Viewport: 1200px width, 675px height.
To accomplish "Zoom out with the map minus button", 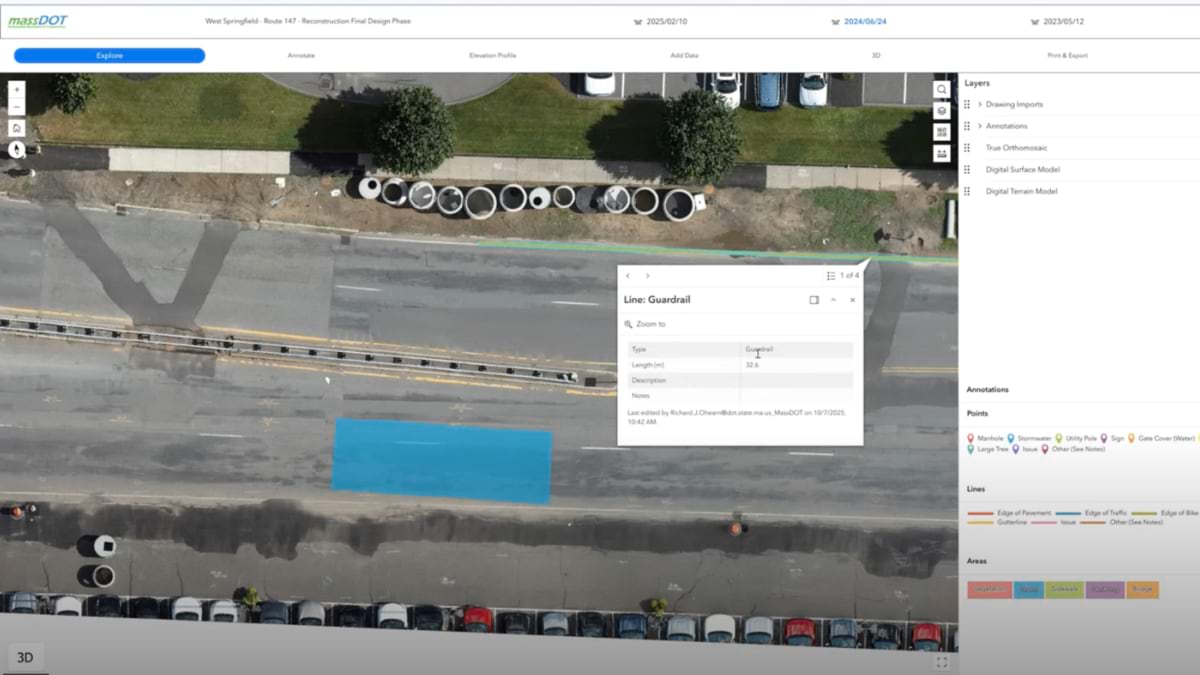I will (x=16, y=106).
